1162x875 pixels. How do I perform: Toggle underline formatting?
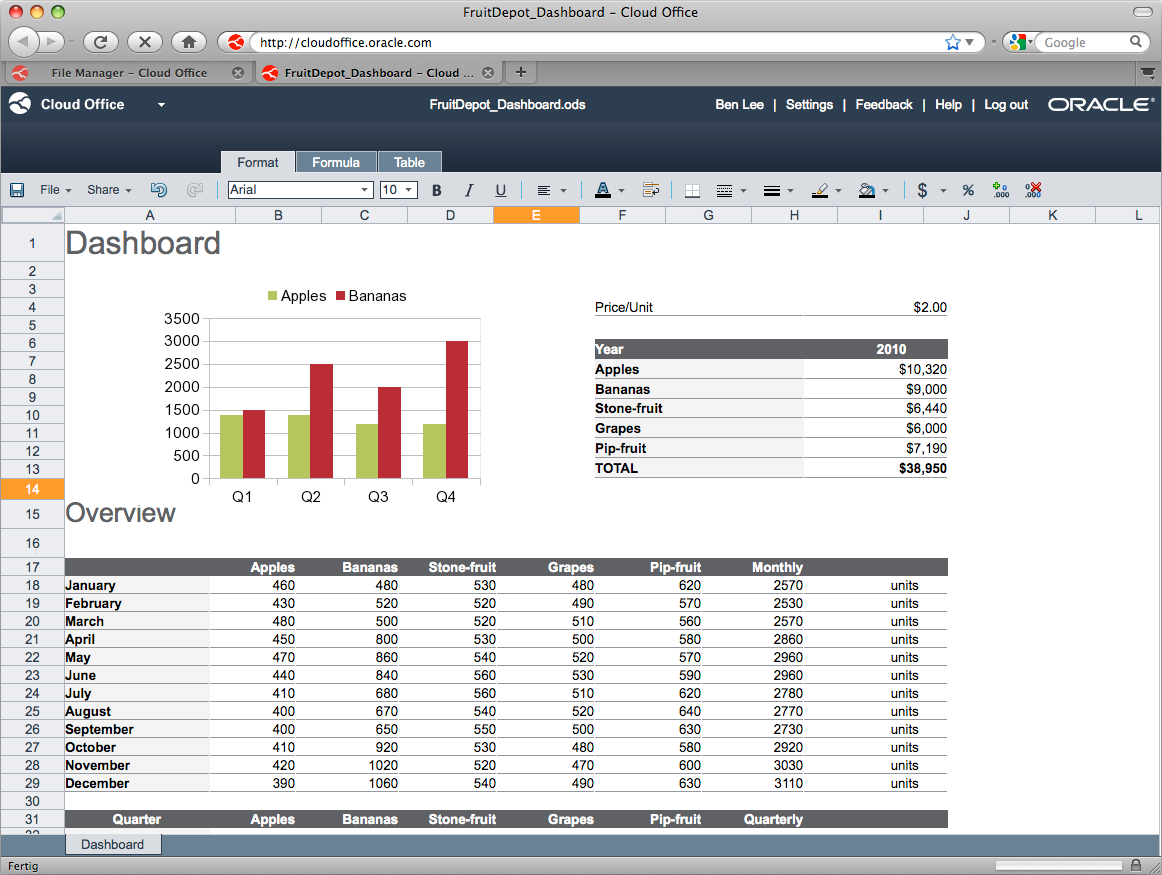[x=501, y=190]
